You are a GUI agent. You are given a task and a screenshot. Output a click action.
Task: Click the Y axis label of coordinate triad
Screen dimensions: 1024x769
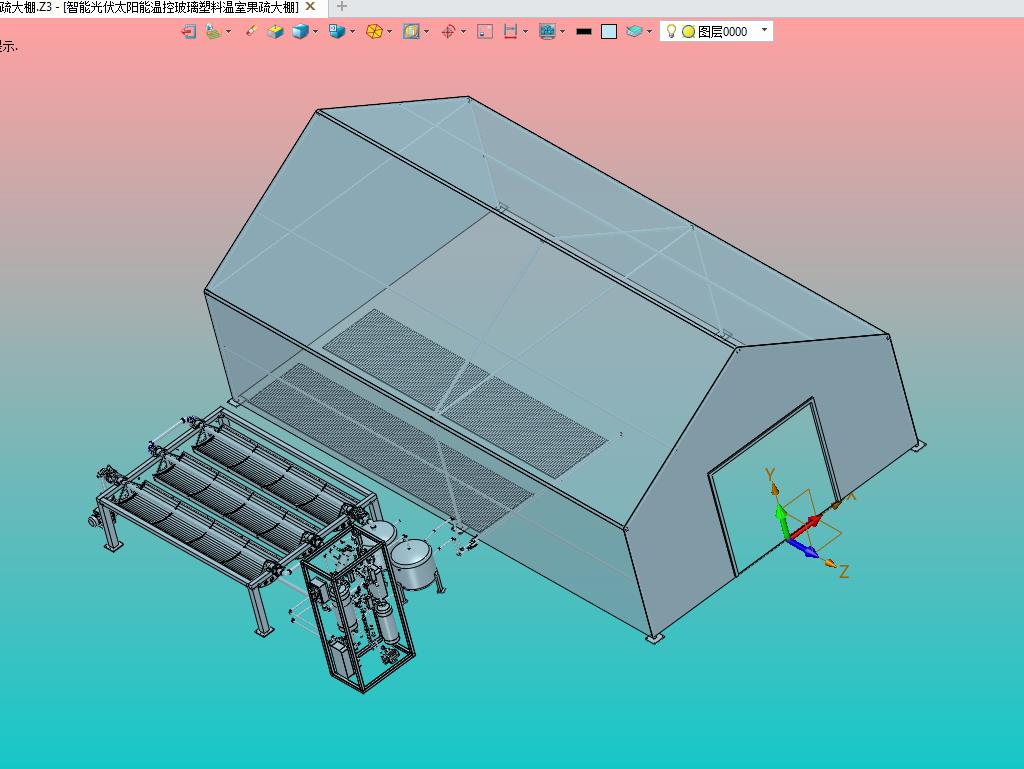click(770, 475)
